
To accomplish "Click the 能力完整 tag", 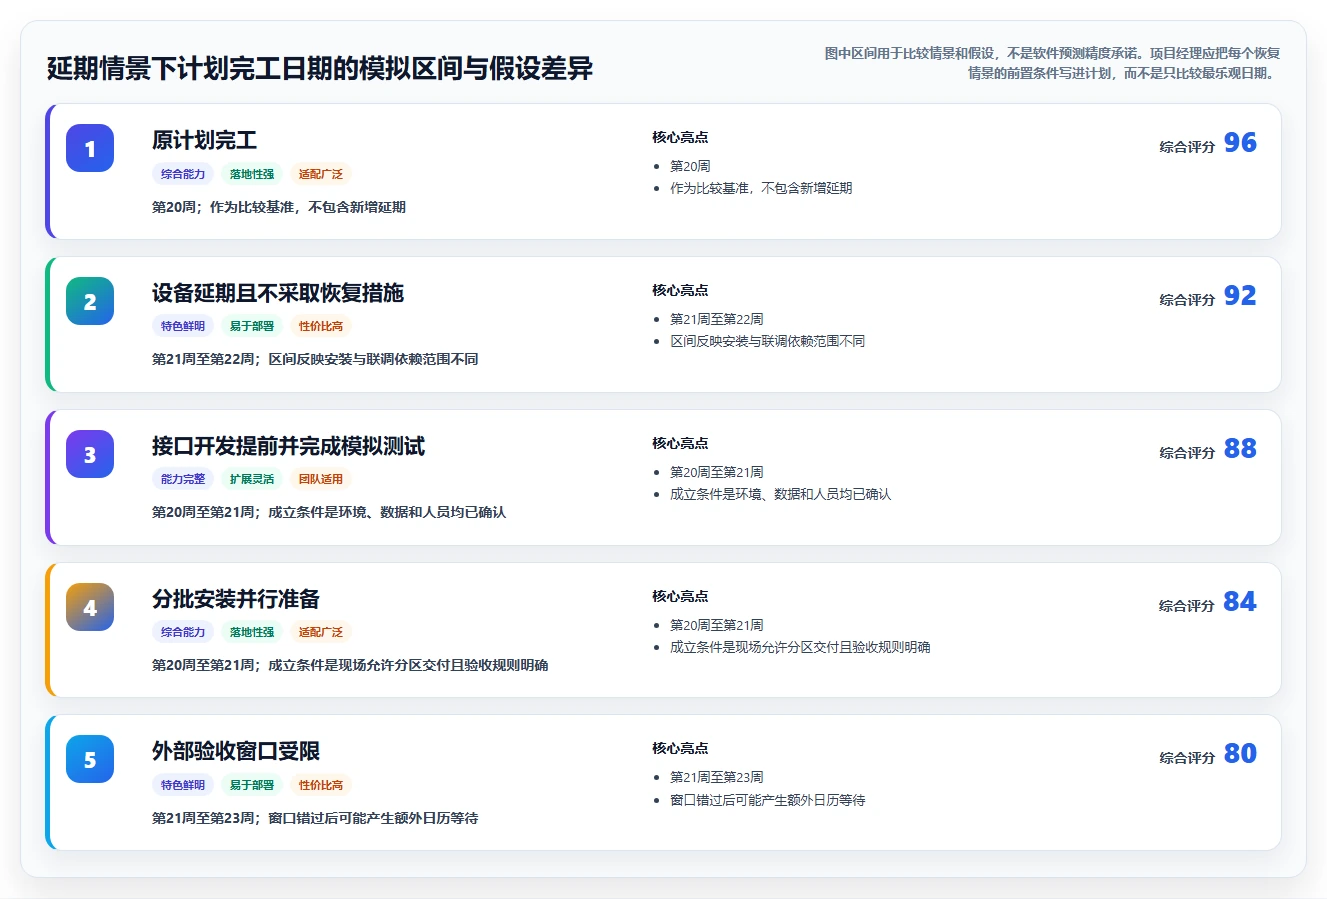I will 183,479.
